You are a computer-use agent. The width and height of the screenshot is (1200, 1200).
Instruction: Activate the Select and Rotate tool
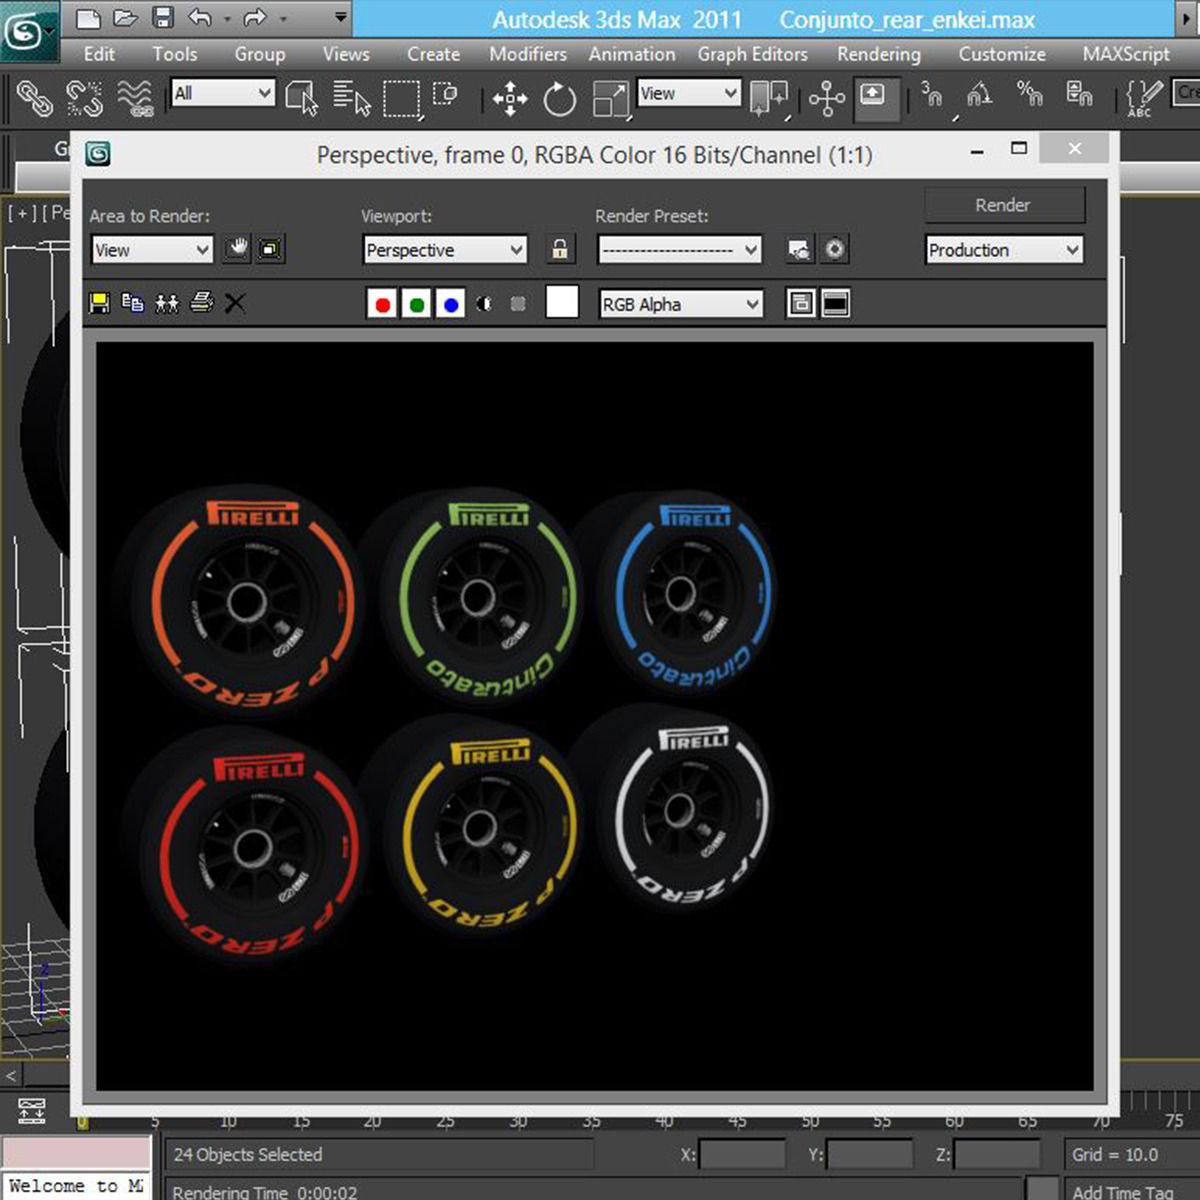(x=560, y=98)
